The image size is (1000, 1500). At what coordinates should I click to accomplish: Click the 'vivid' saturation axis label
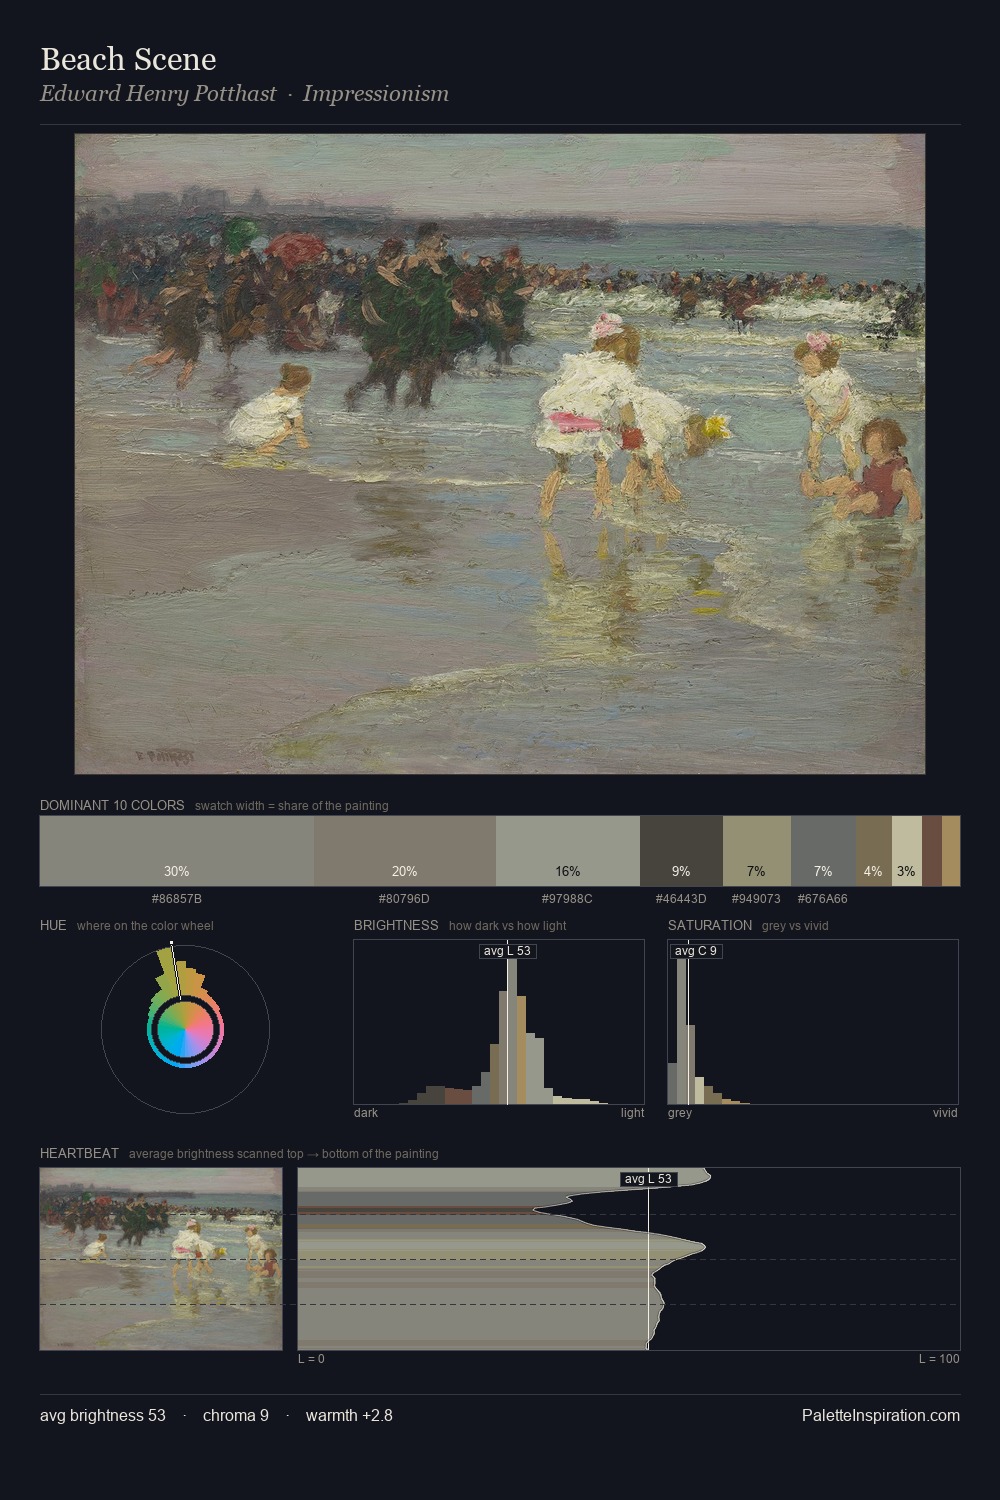(x=945, y=1113)
